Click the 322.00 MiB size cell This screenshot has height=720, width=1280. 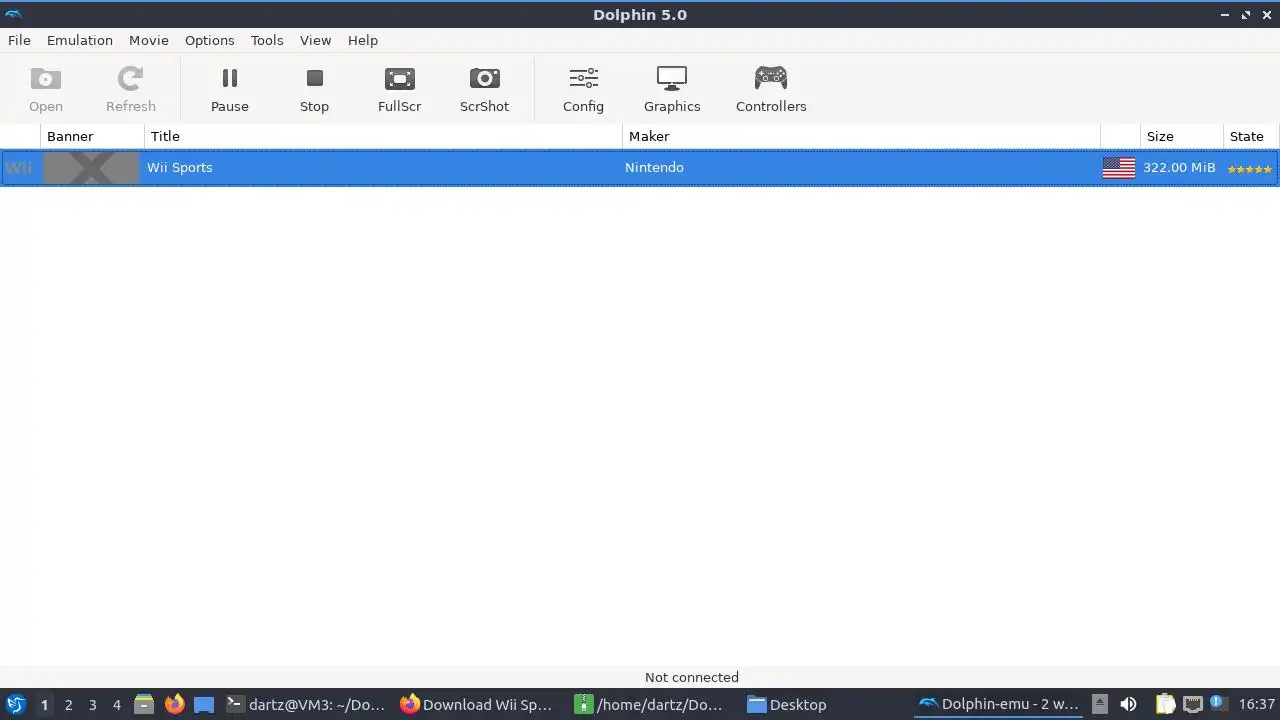1180,167
